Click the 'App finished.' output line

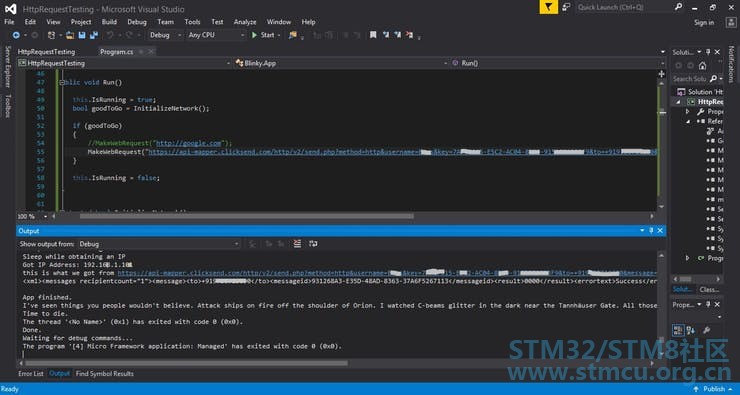(47, 297)
